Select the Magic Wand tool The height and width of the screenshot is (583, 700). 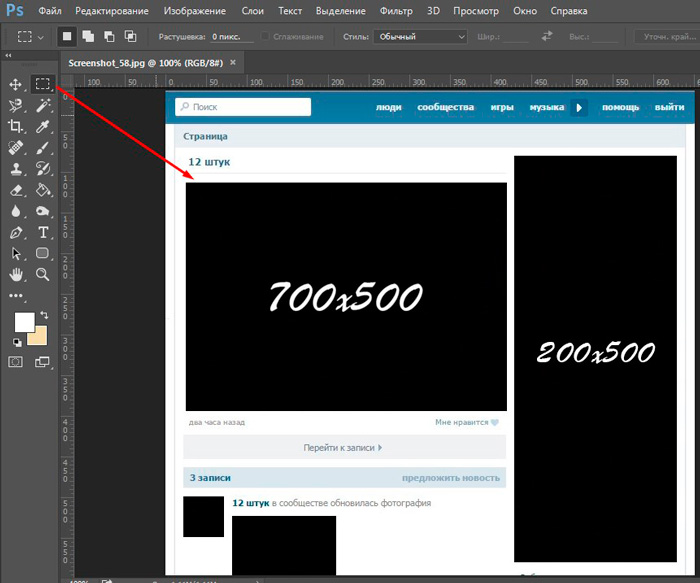click(43, 106)
